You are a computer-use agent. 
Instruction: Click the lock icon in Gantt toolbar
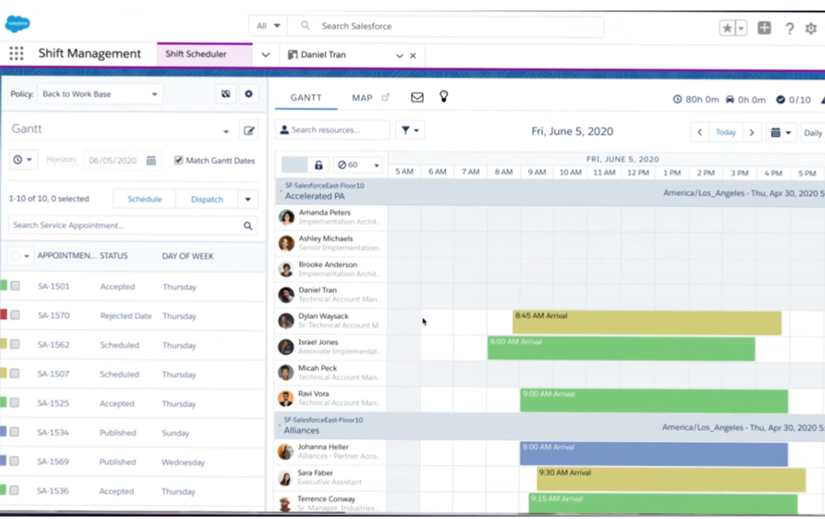click(x=319, y=165)
